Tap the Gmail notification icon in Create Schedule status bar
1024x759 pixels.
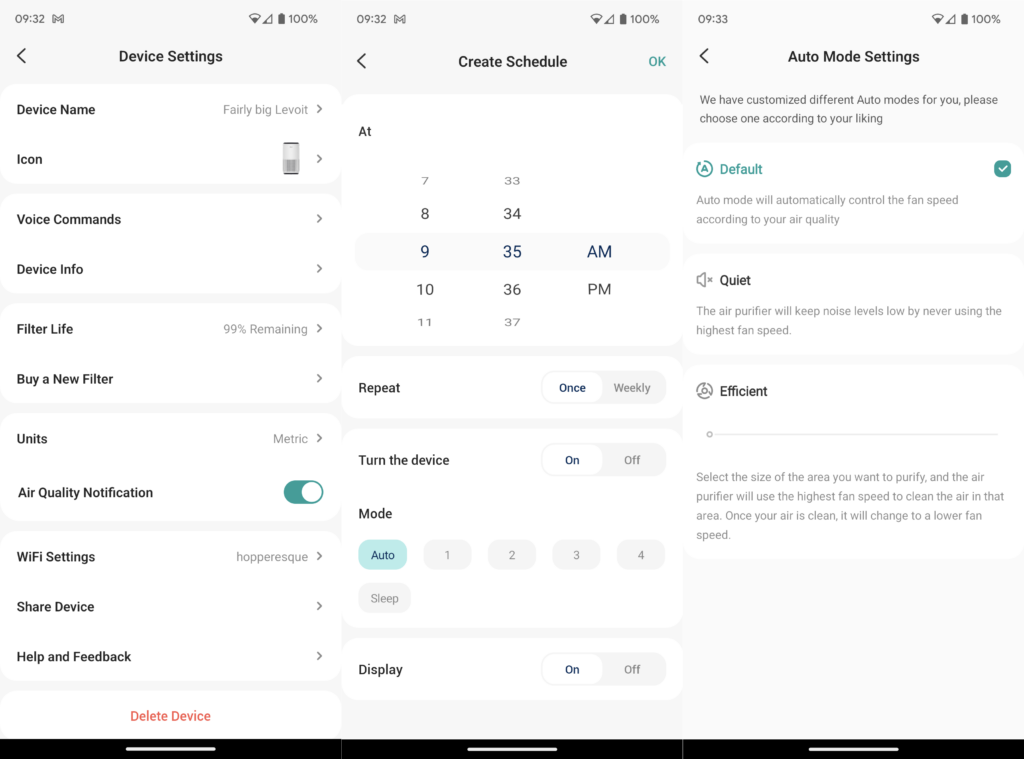point(400,19)
